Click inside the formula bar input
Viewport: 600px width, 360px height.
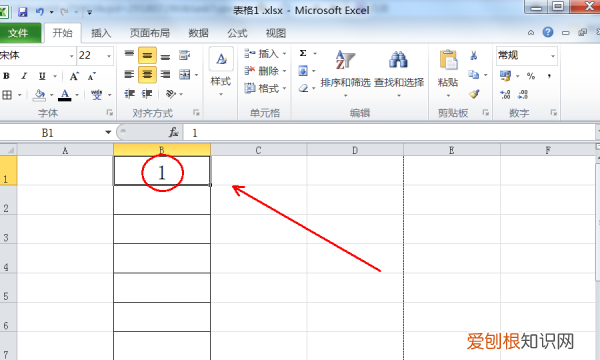pos(389,133)
